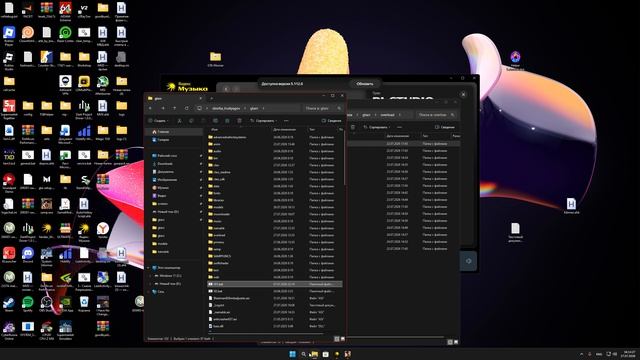This screenshot has height=360, width=640.
Task: Select the "audio" folder row
Action: tap(275, 151)
